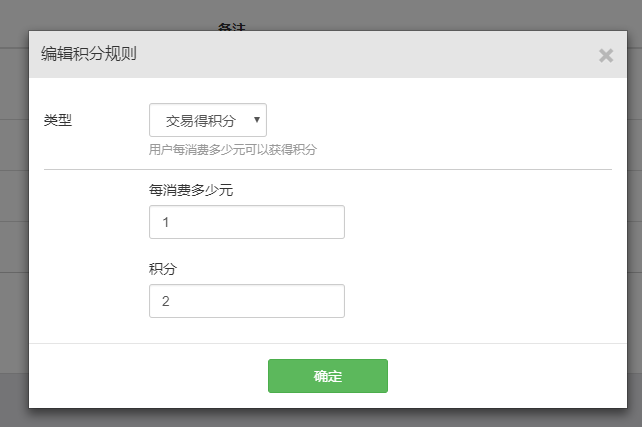
Task: Click the 类型 field label
Action: [x=58, y=120]
